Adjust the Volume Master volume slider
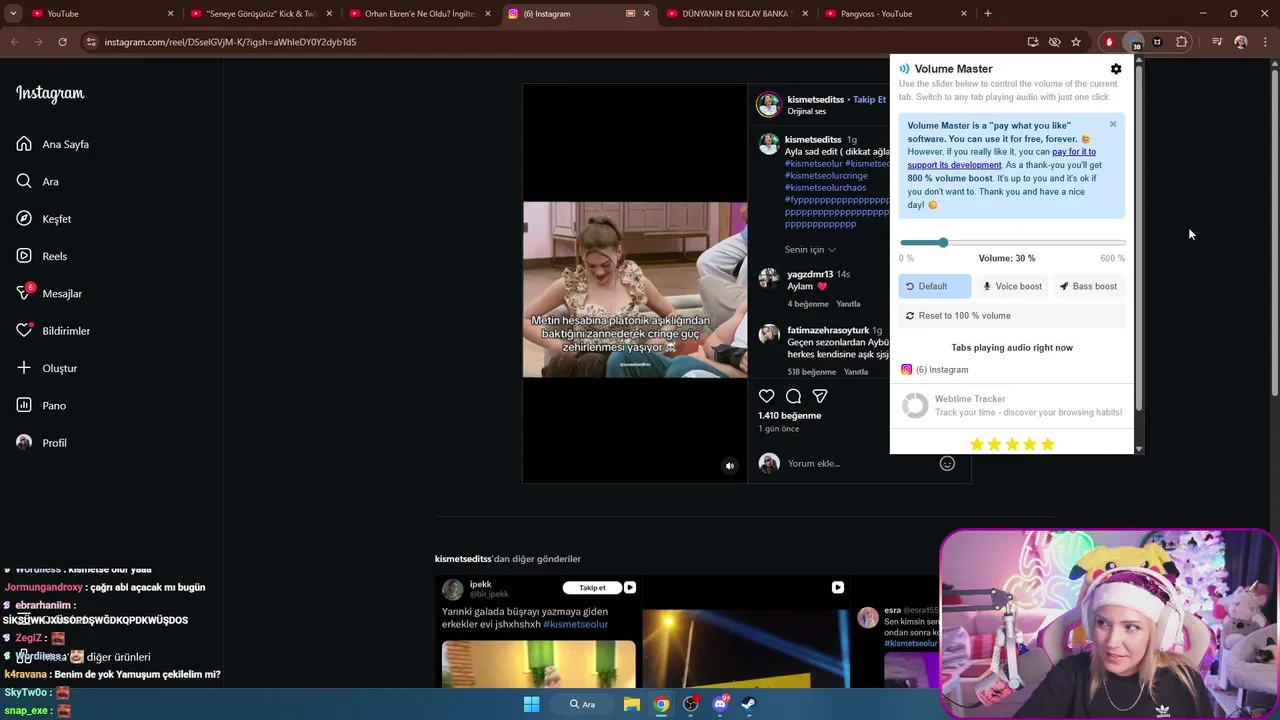This screenshot has width=1280, height=720. (x=1012, y=243)
